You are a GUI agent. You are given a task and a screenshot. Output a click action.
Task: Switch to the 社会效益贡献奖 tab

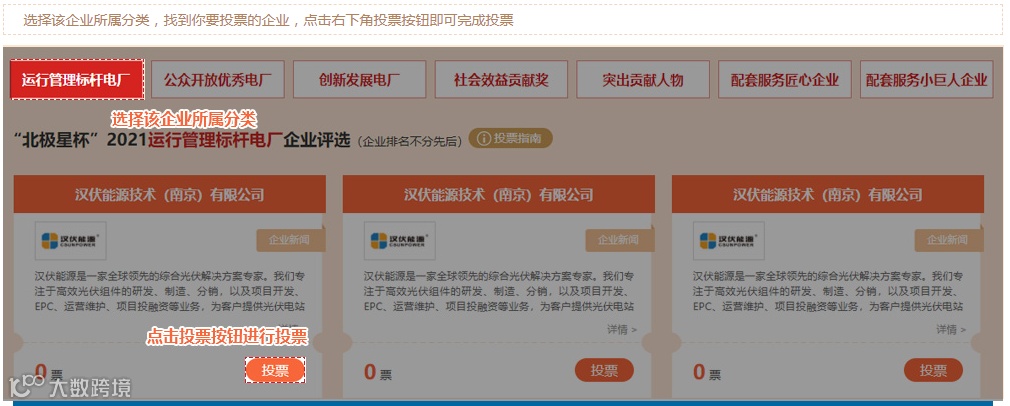501,80
